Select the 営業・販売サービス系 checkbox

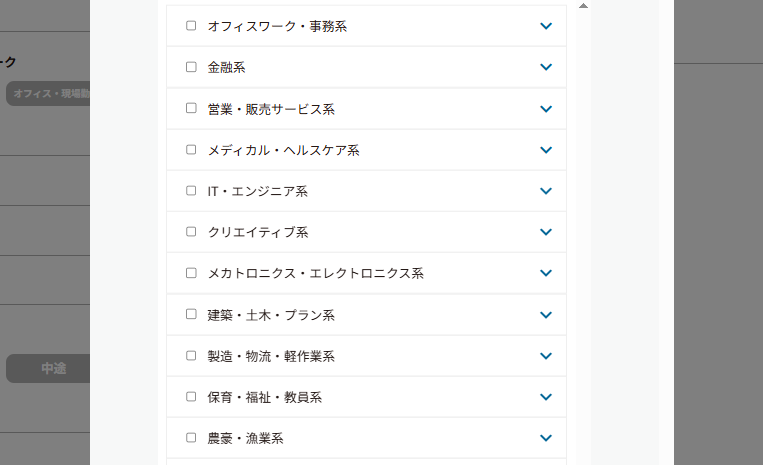tap(191, 108)
